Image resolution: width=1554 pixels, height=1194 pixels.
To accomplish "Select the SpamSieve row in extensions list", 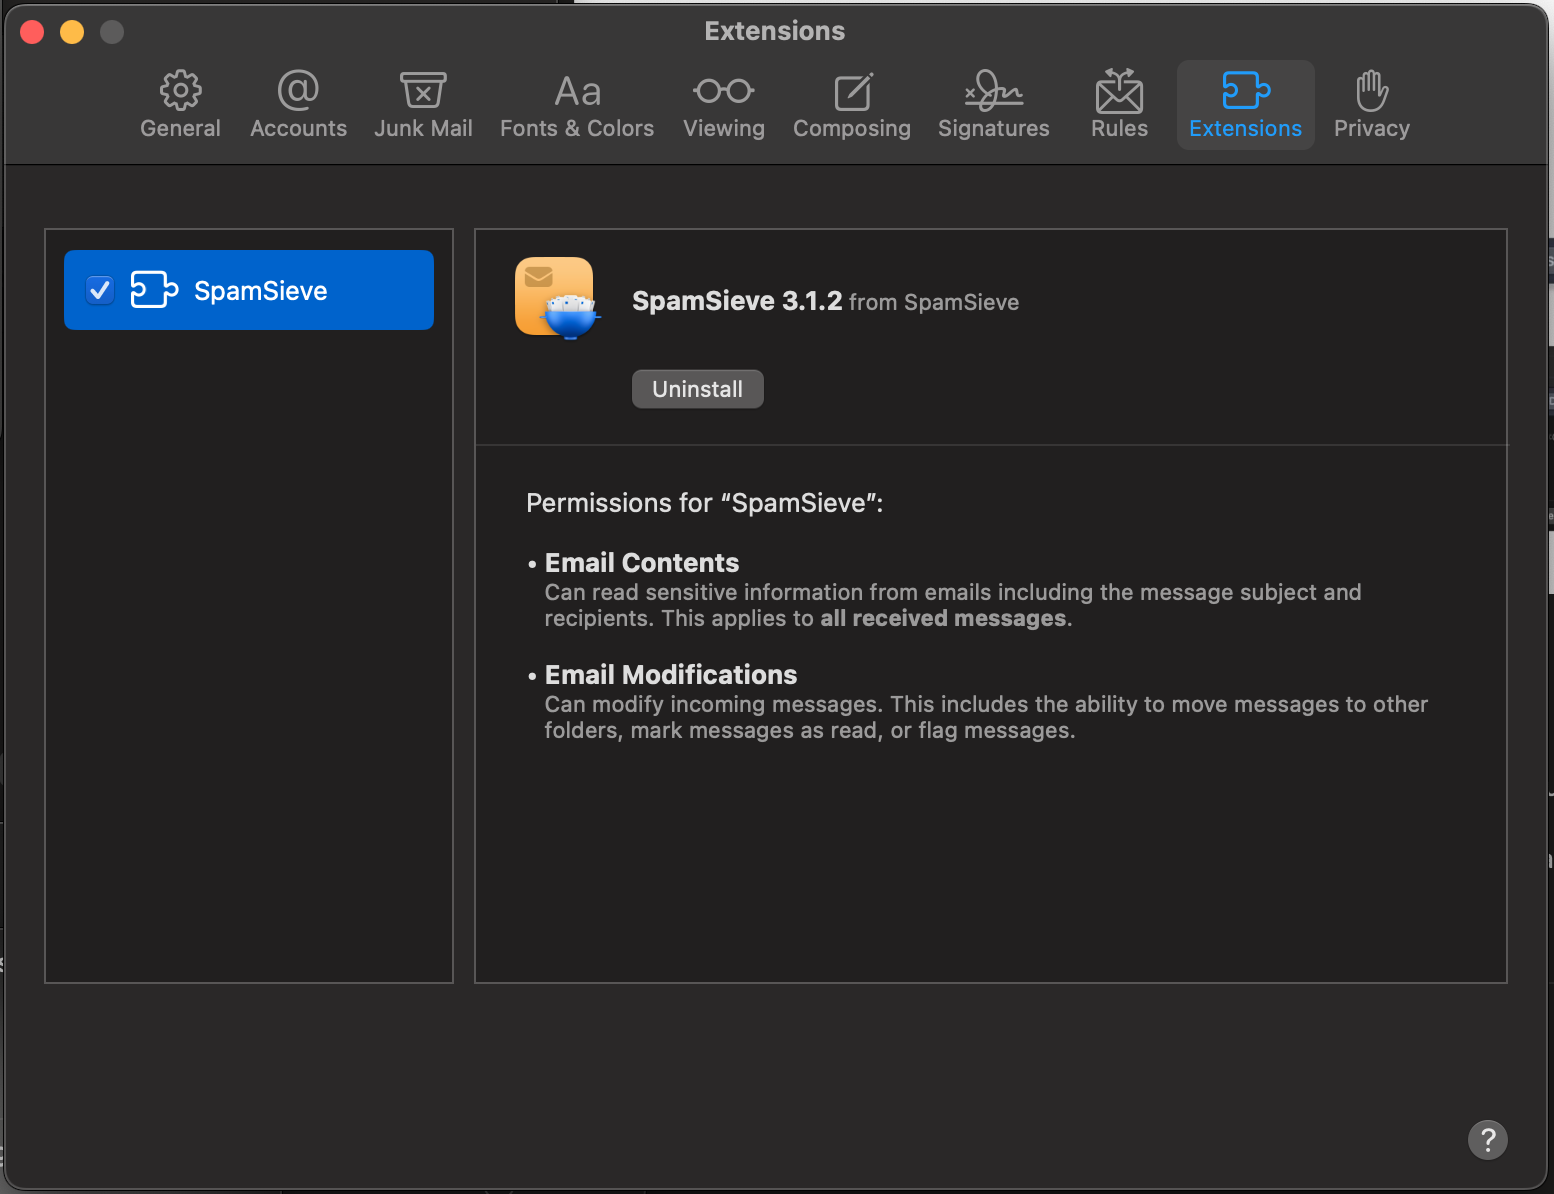I will pos(249,290).
